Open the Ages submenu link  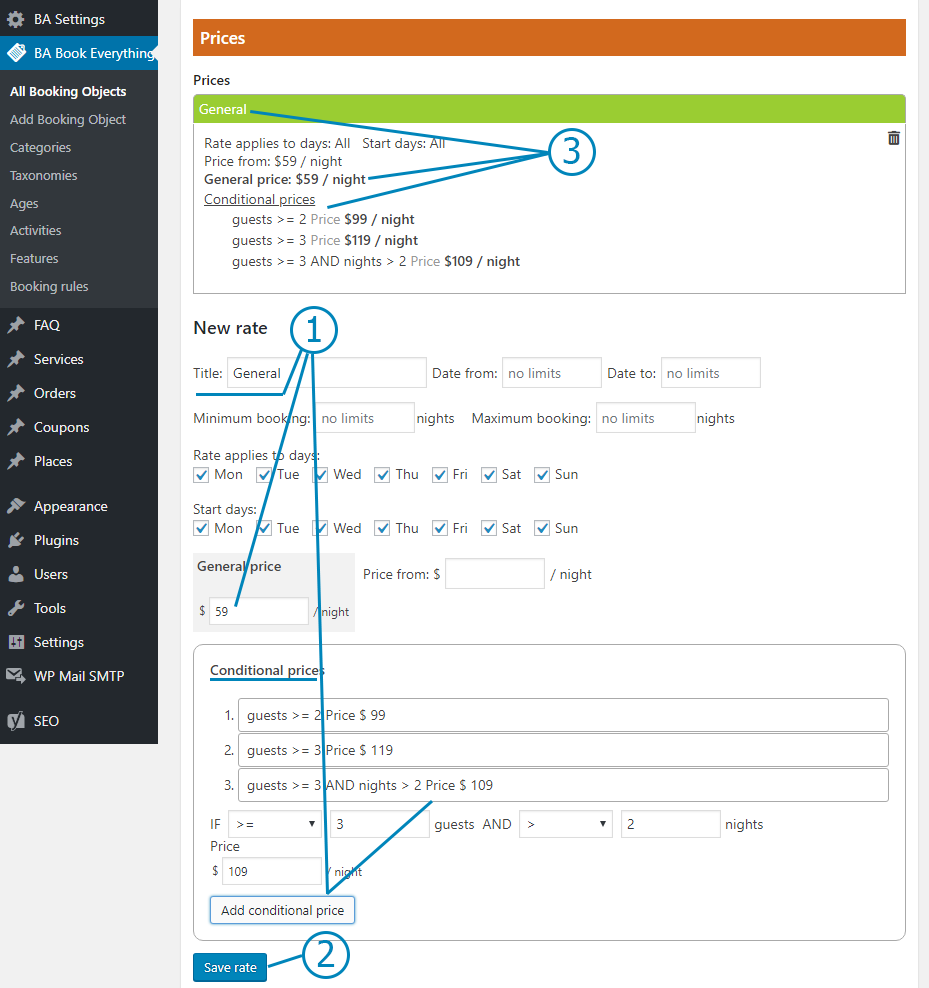tap(24, 204)
